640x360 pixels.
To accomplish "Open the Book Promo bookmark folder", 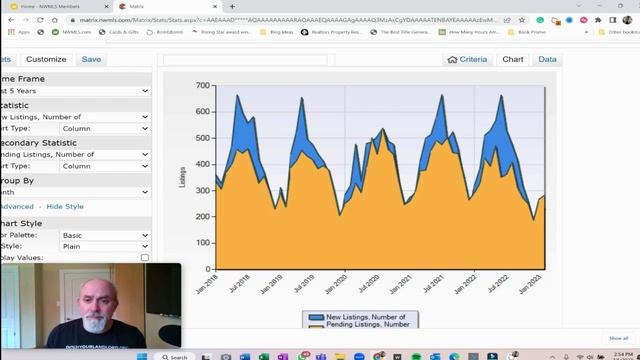I will point(527,32).
